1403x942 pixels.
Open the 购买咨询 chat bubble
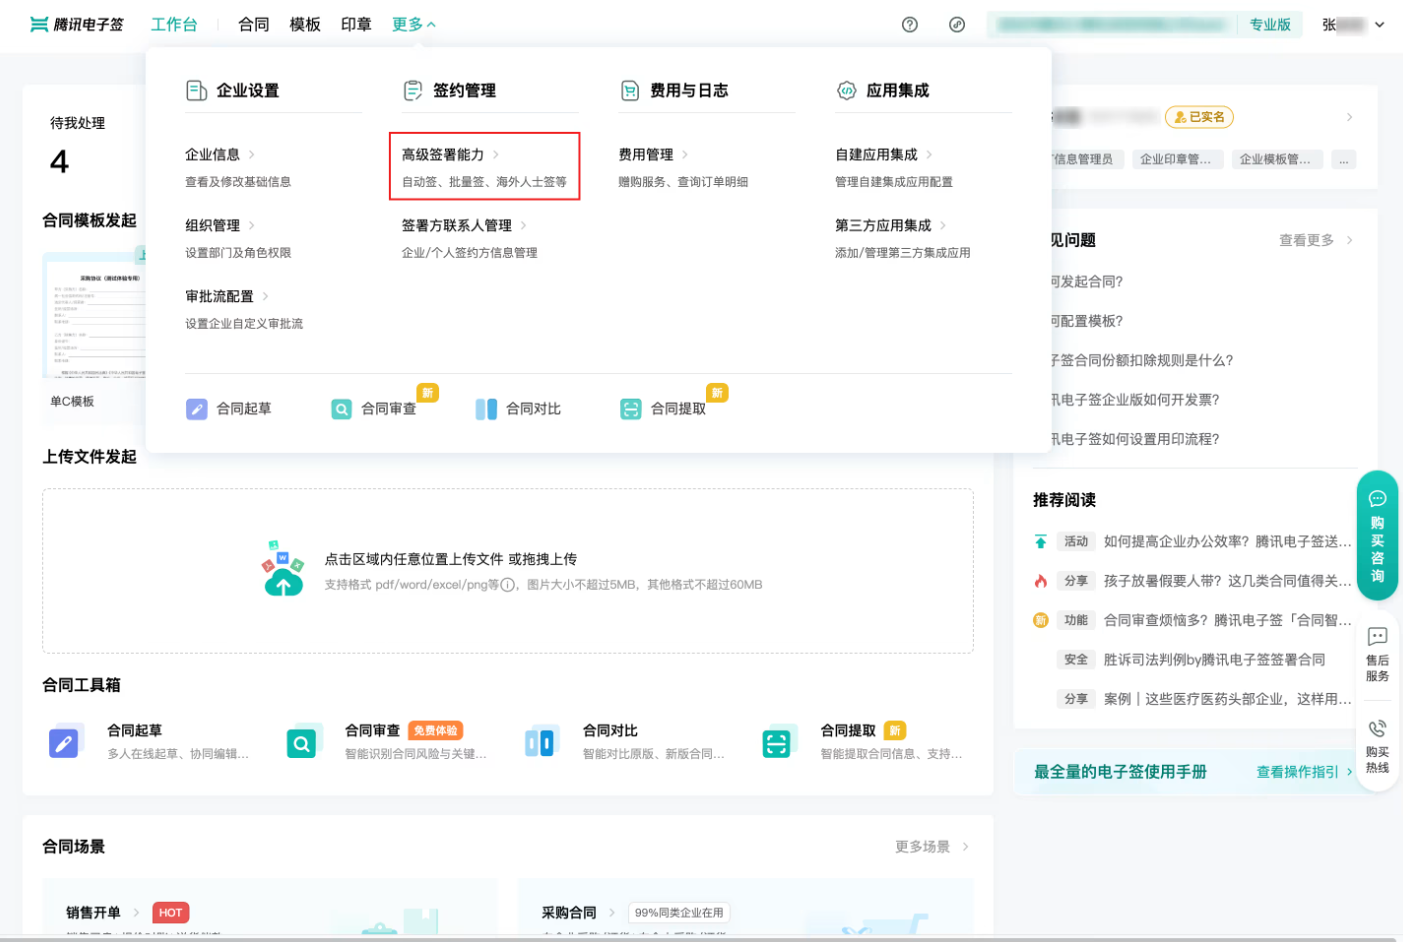tap(1377, 535)
